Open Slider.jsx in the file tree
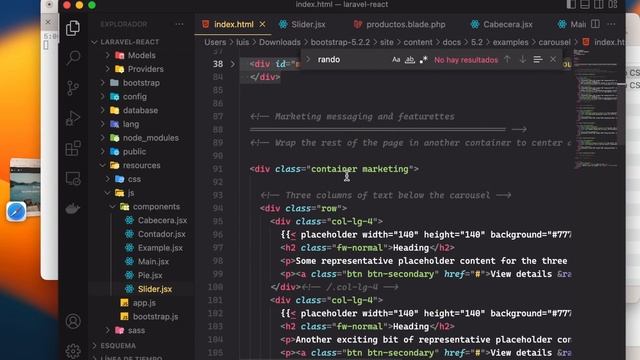Screen dimensions: 640x360 click(x=155, y=289)
